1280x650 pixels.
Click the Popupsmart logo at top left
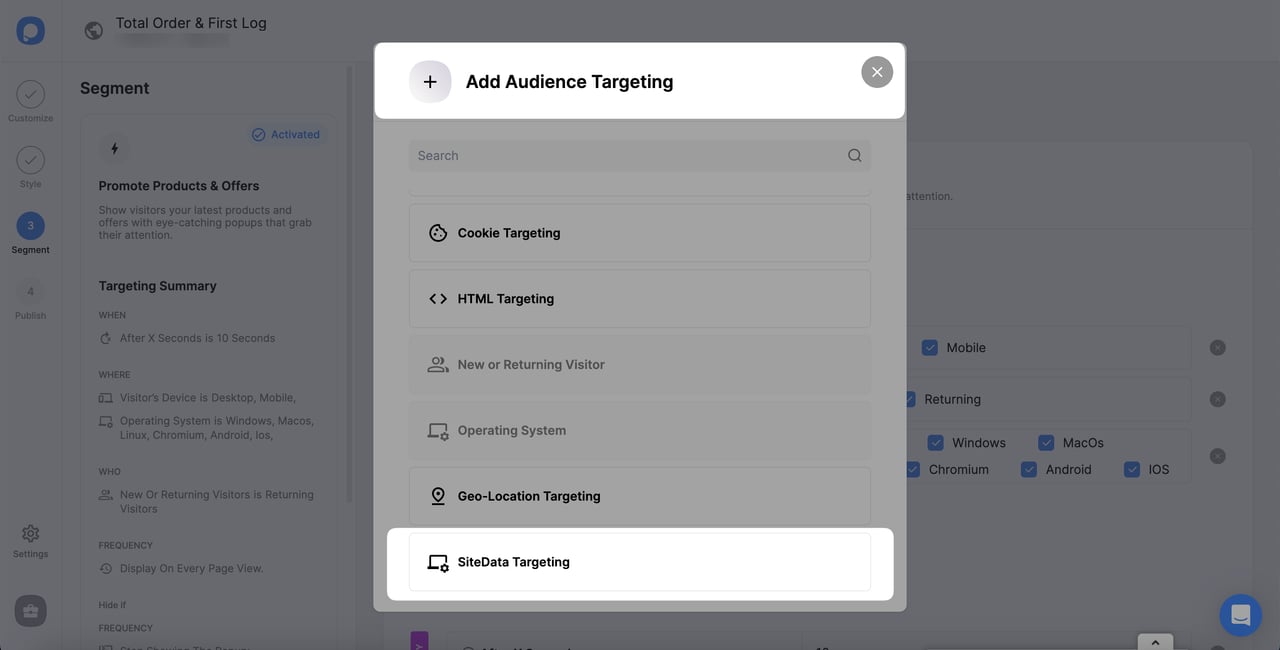(30, 30)
